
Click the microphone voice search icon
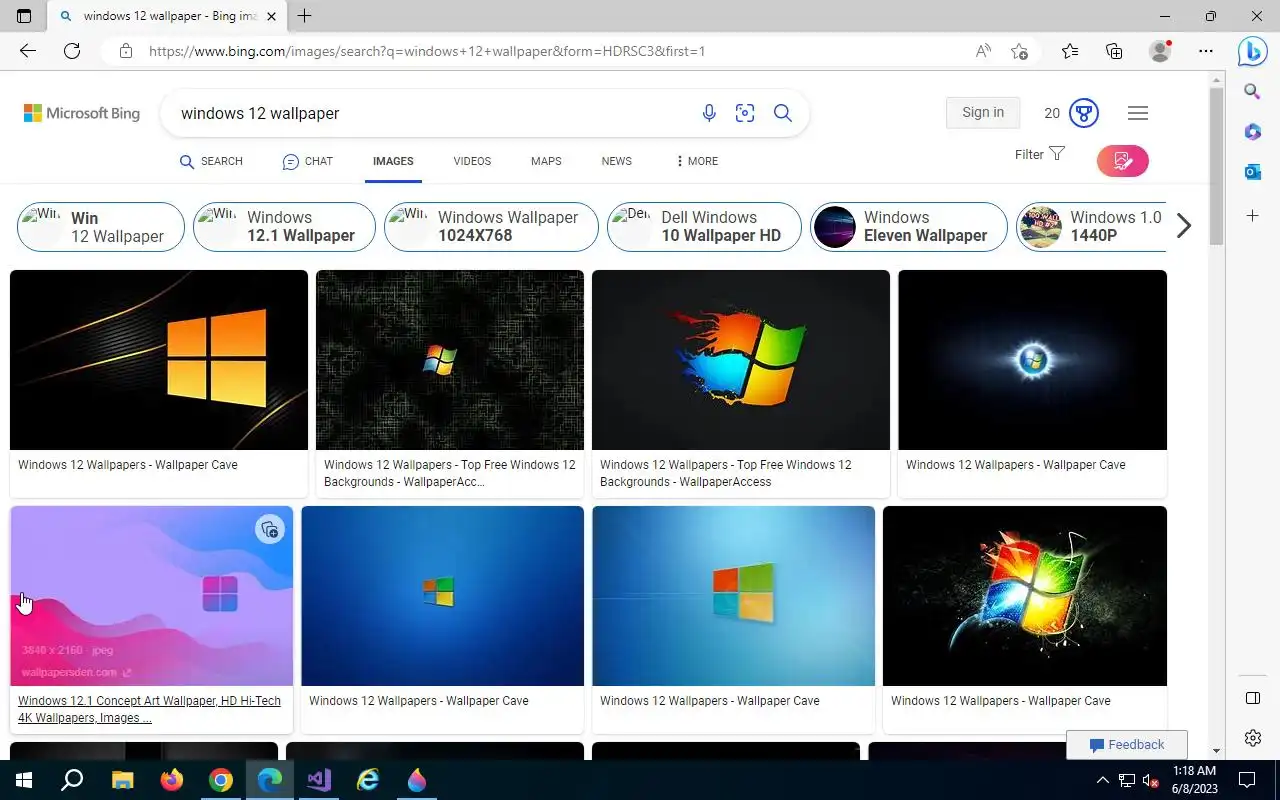tap(709, 113)
